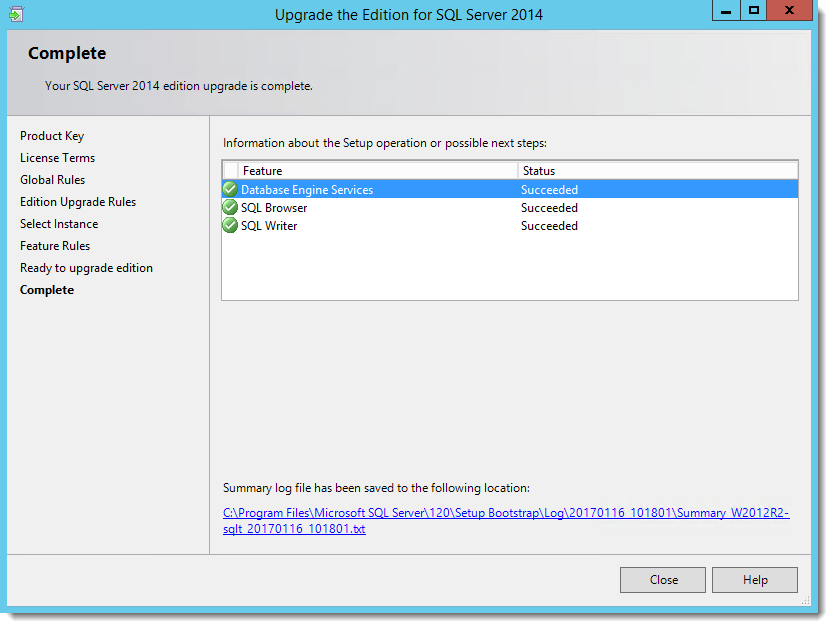833x628 pixels.
Task: Select the Database Engine Services row
Action: pos(510,189)
